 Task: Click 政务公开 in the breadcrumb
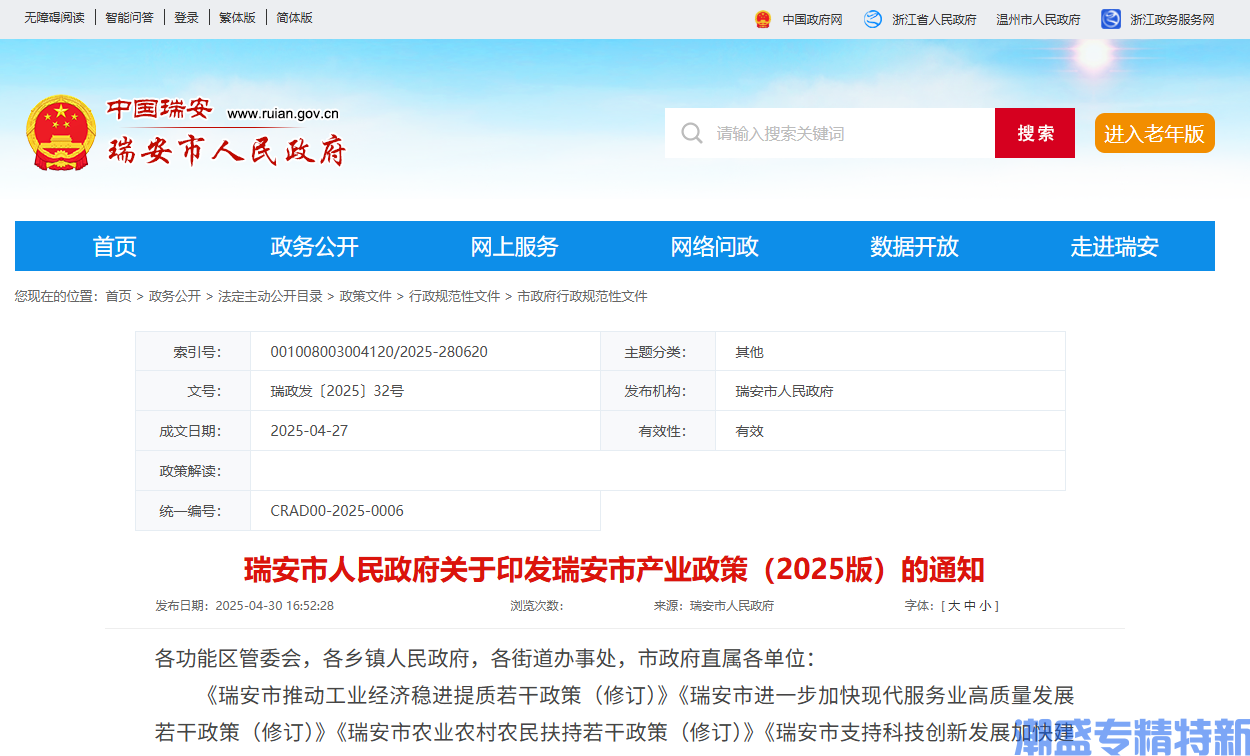pyautogui.click(x=175, y=296)
